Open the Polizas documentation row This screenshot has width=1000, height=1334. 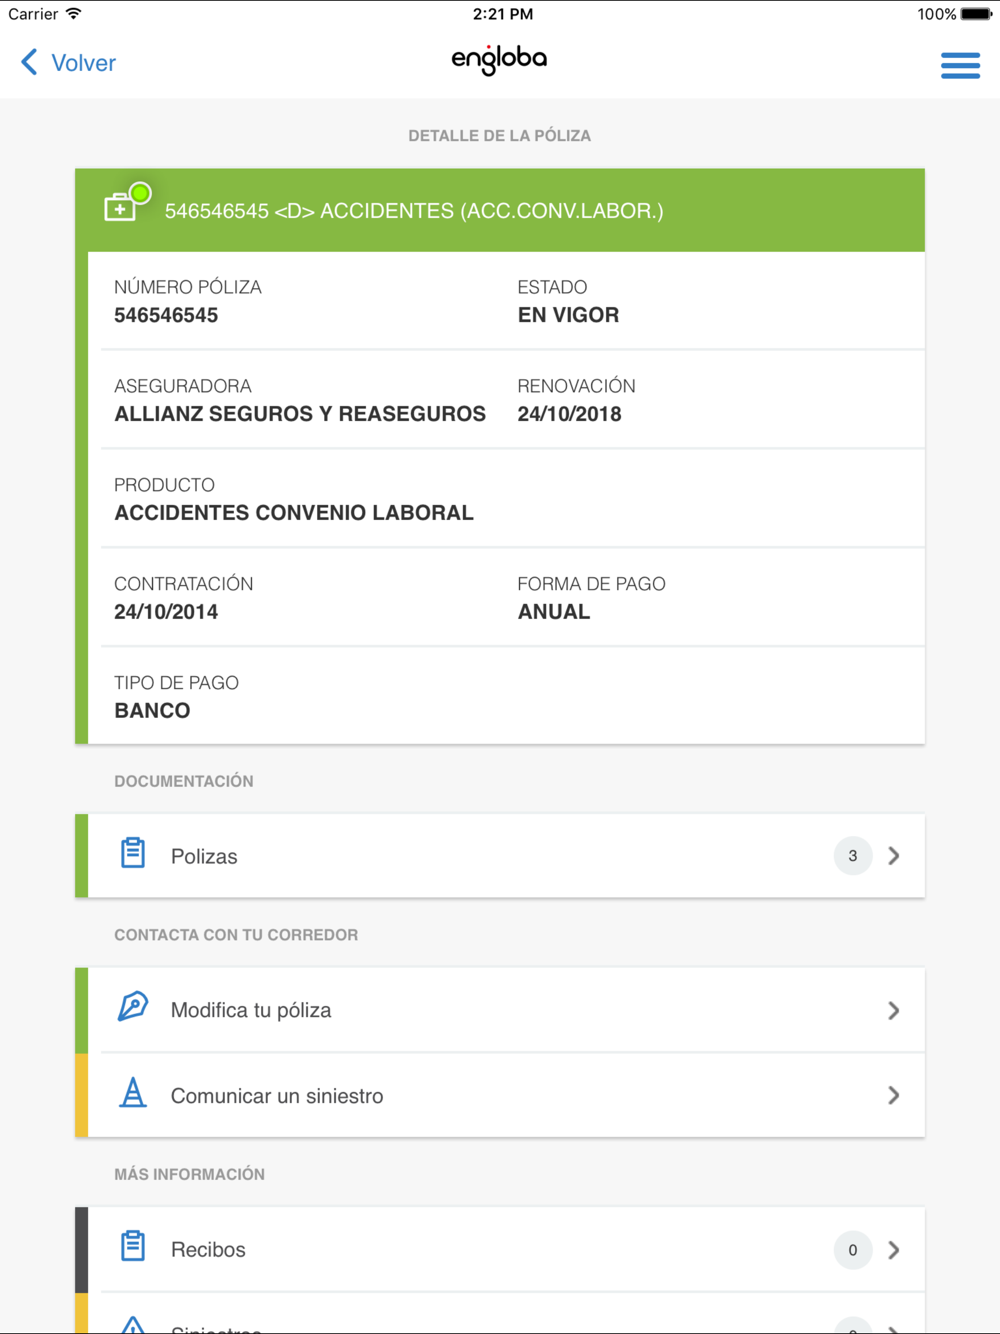(x=500, y=856)
